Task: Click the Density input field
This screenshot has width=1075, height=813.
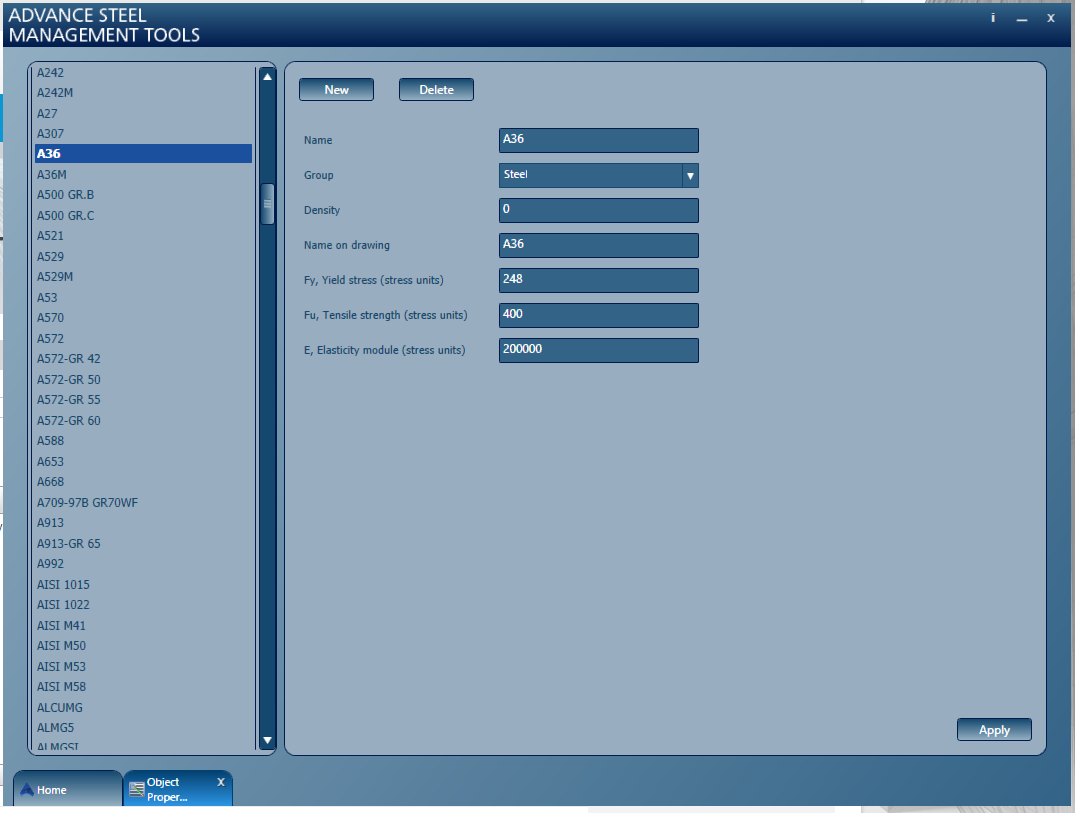Action: click(599, 210)
